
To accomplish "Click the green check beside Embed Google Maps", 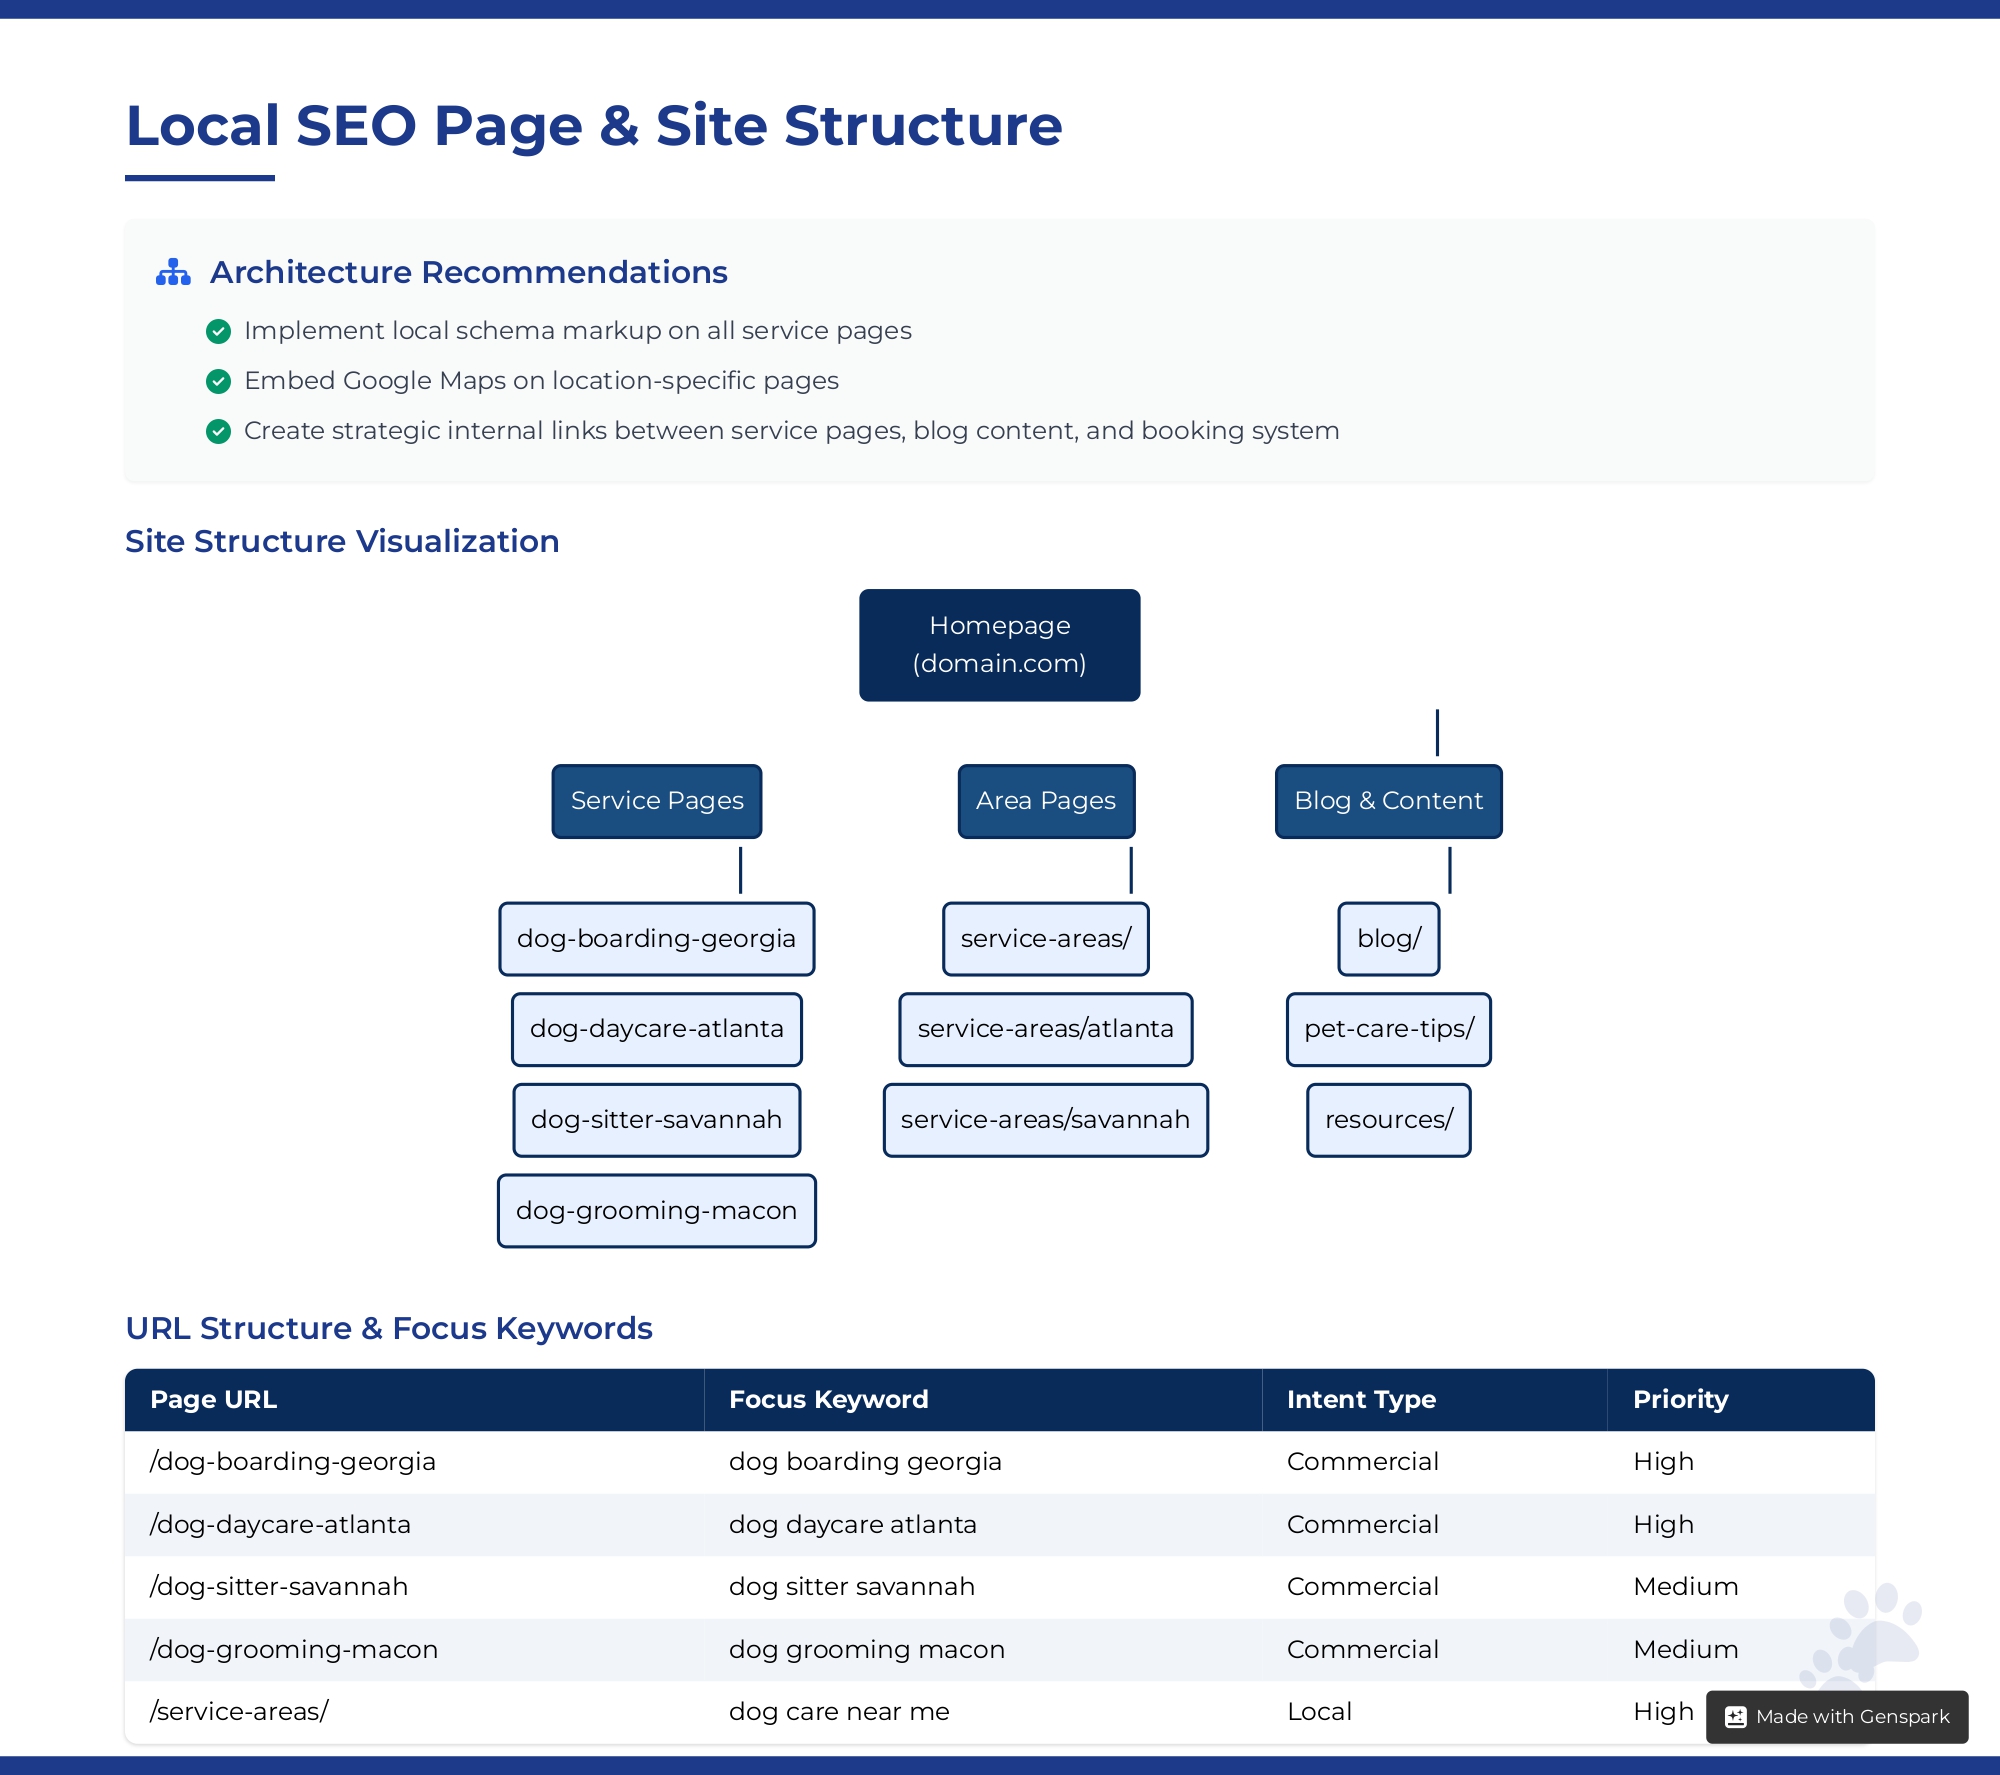I will [218, 381].
